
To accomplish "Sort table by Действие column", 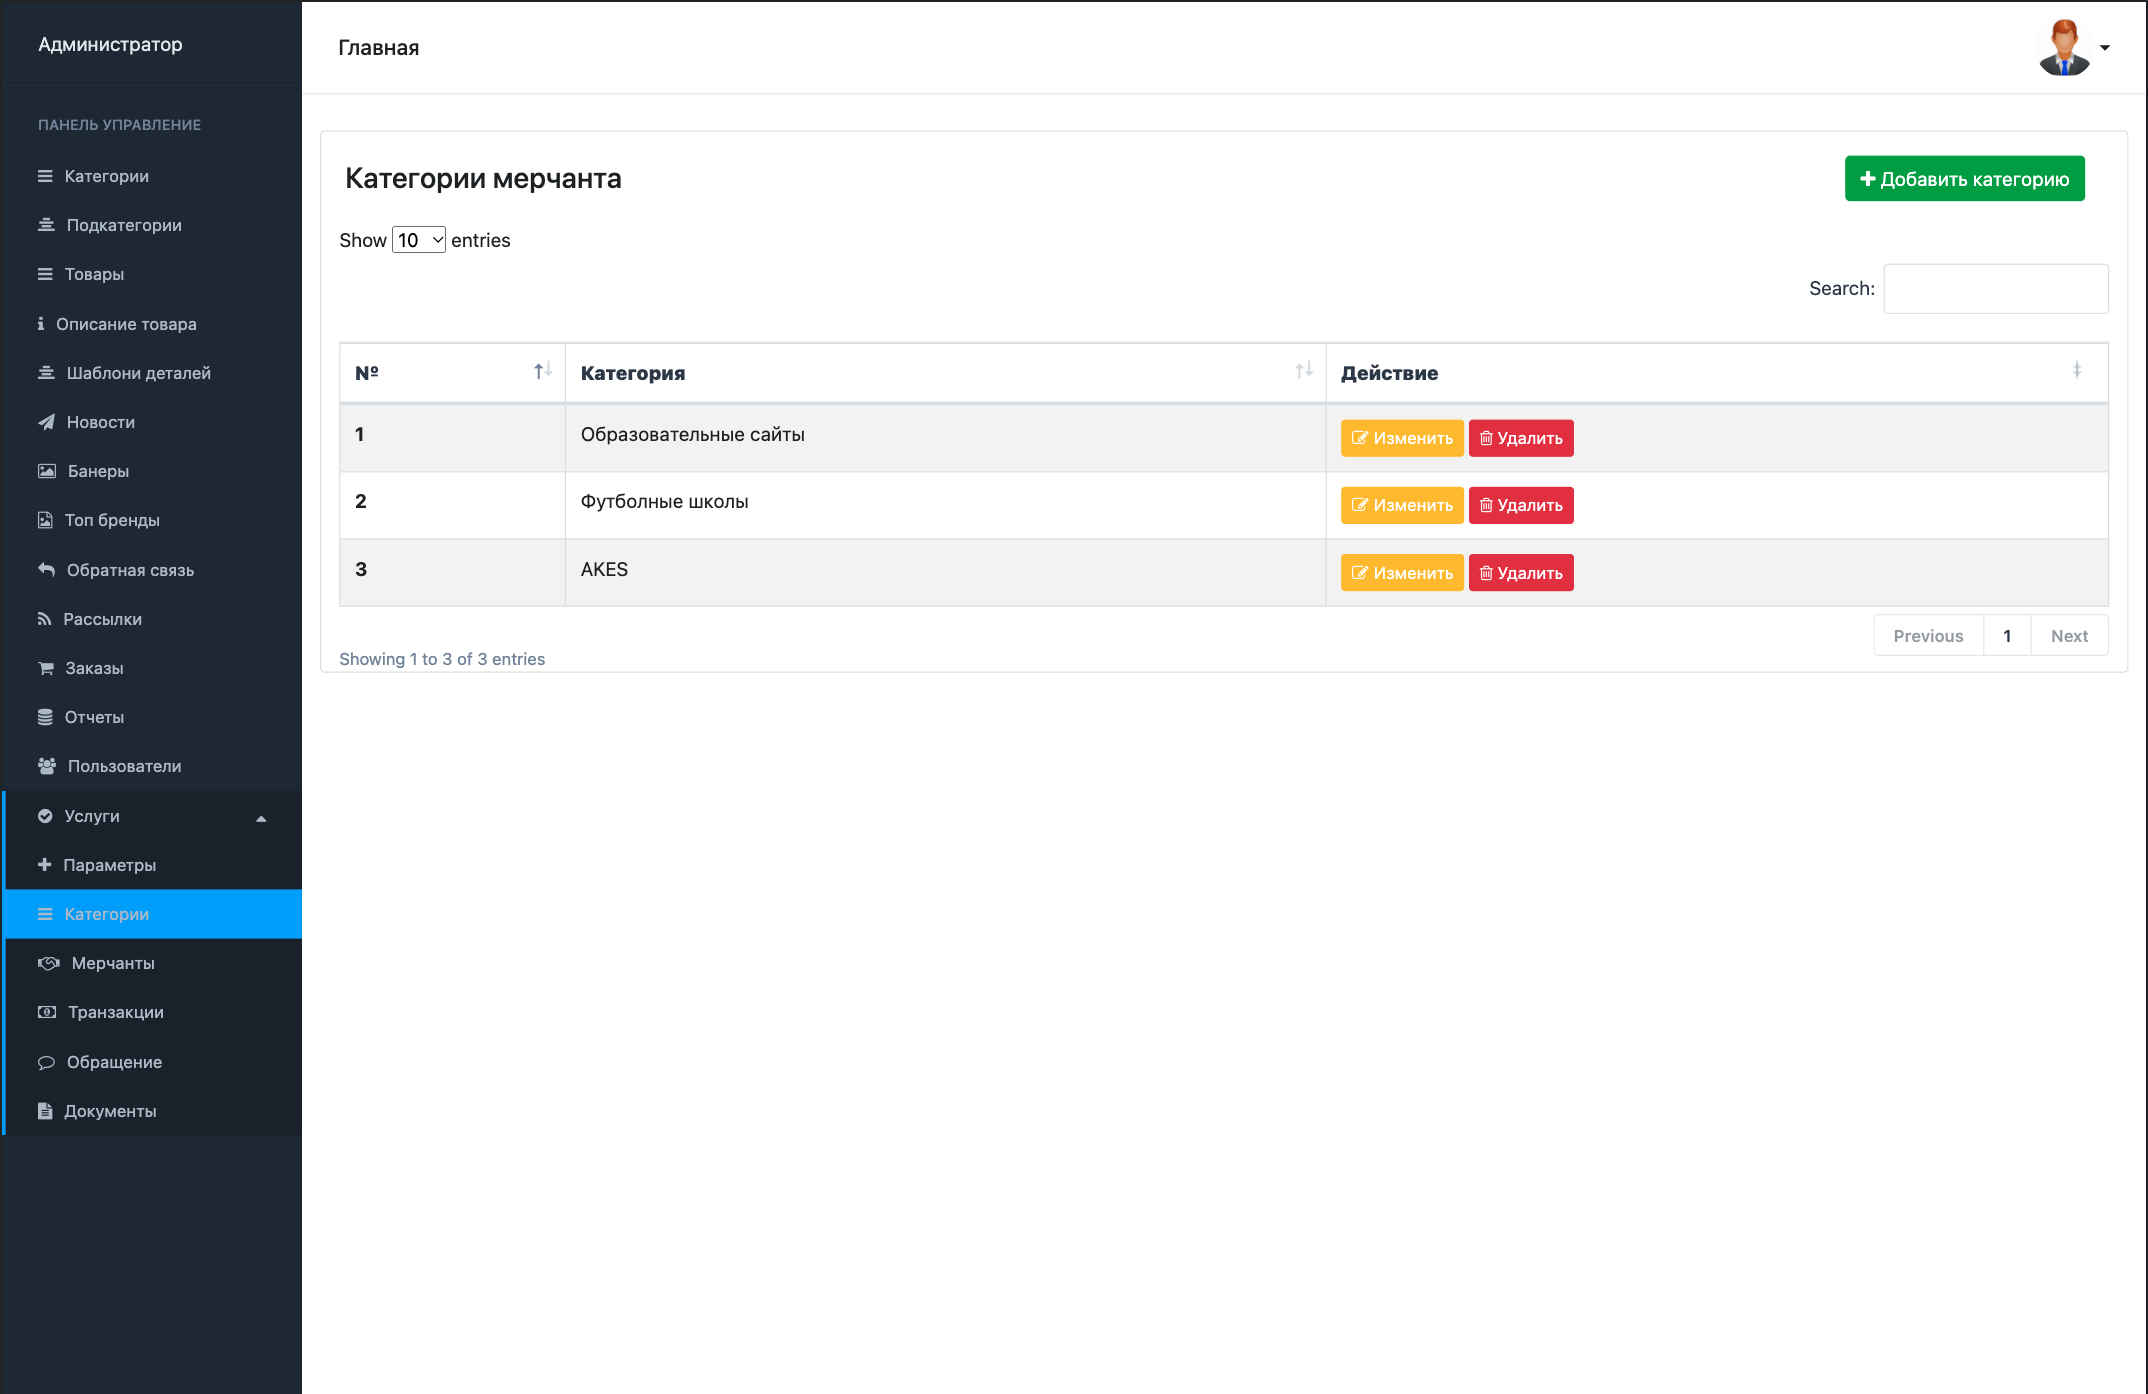I will click(x=1717, y=373).
